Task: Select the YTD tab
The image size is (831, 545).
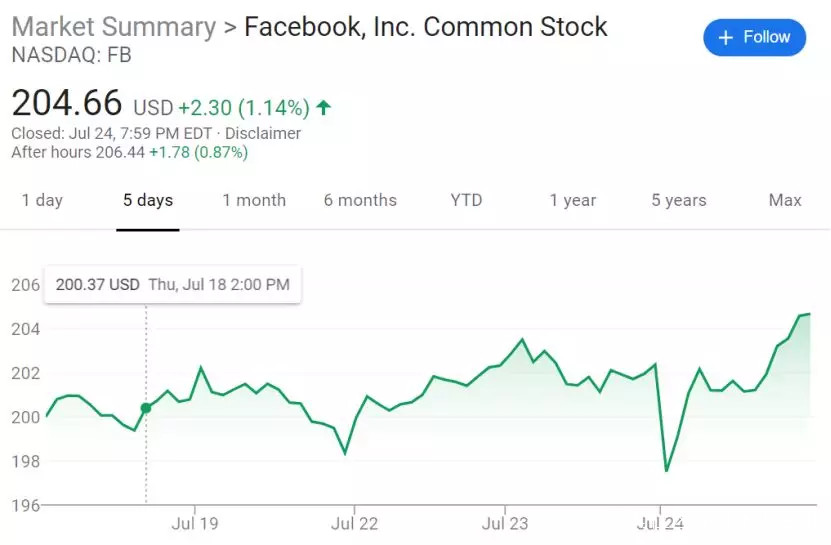Action: 466,200
